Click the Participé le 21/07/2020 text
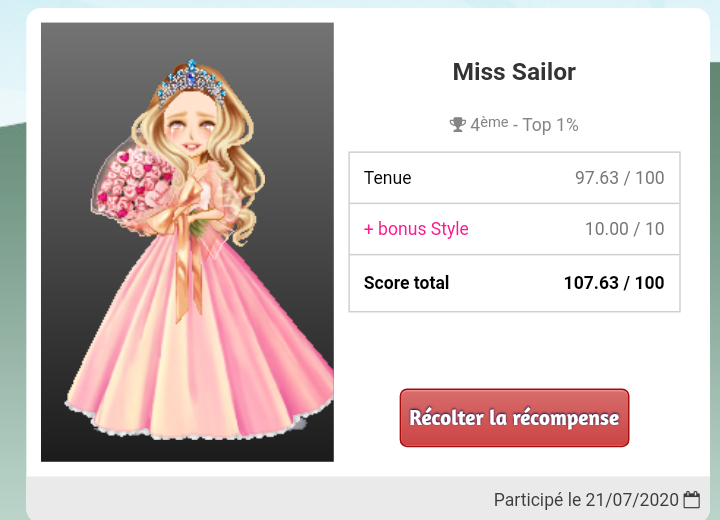Image resolution: width=720 pixels, height=520 pixels. (x=586, y=499)
